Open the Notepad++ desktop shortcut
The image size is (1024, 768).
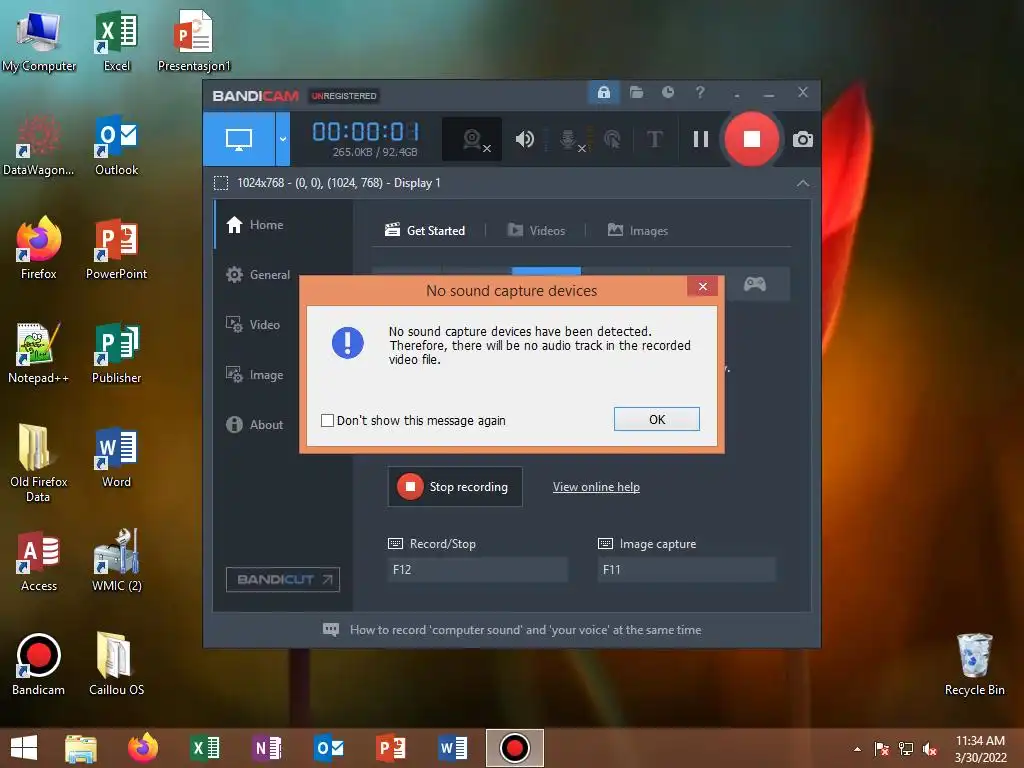click(39, 353)
